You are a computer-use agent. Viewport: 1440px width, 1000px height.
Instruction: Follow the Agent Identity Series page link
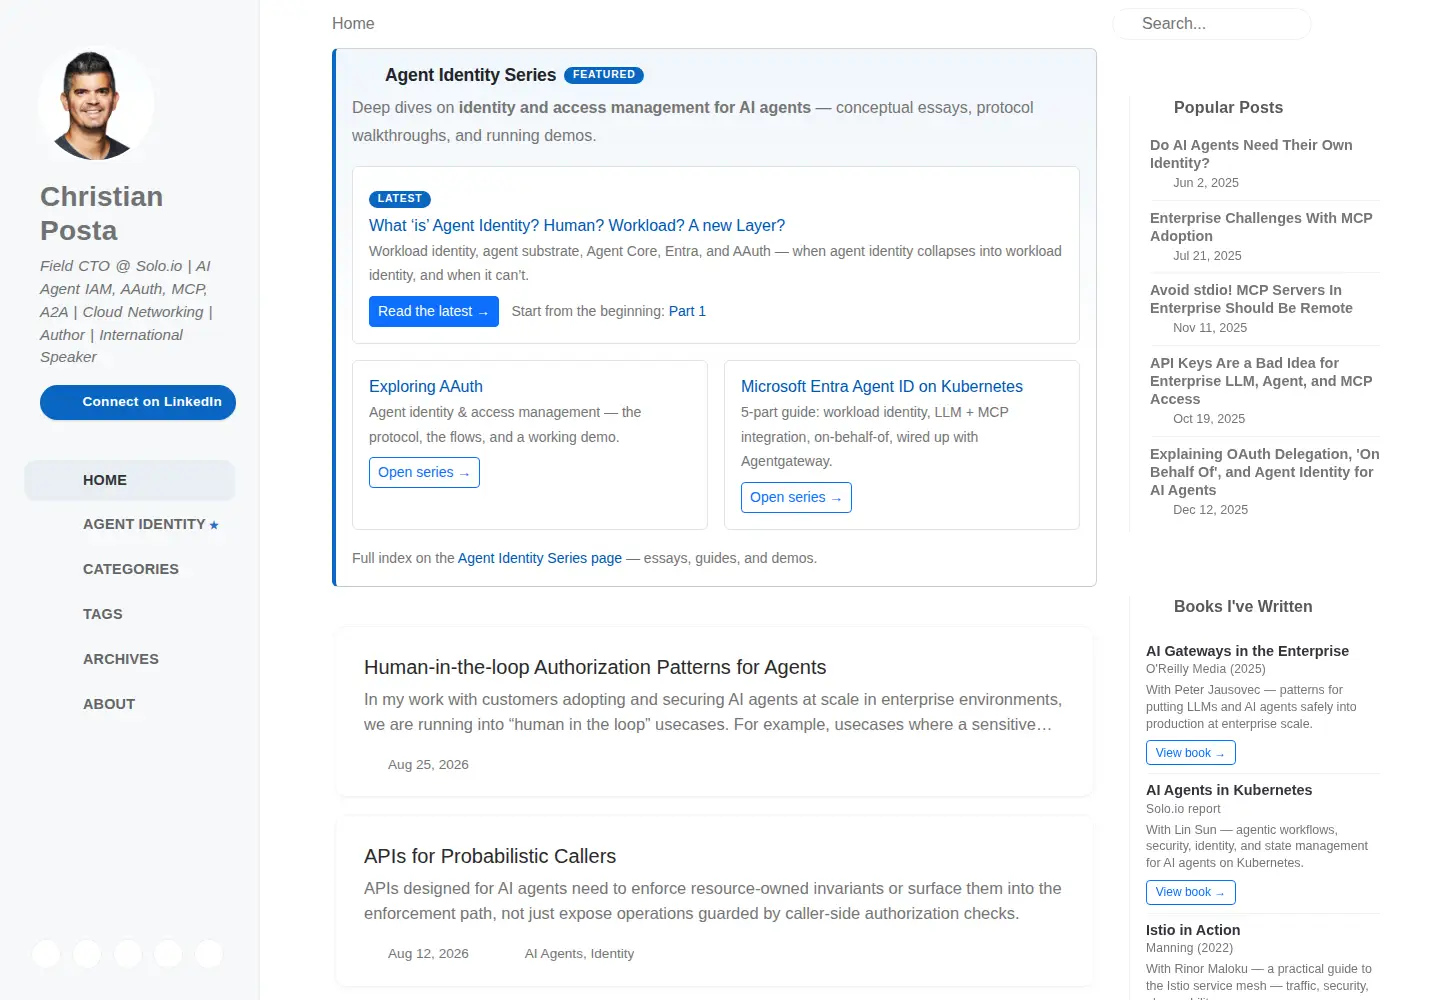(x=540, y=558)
